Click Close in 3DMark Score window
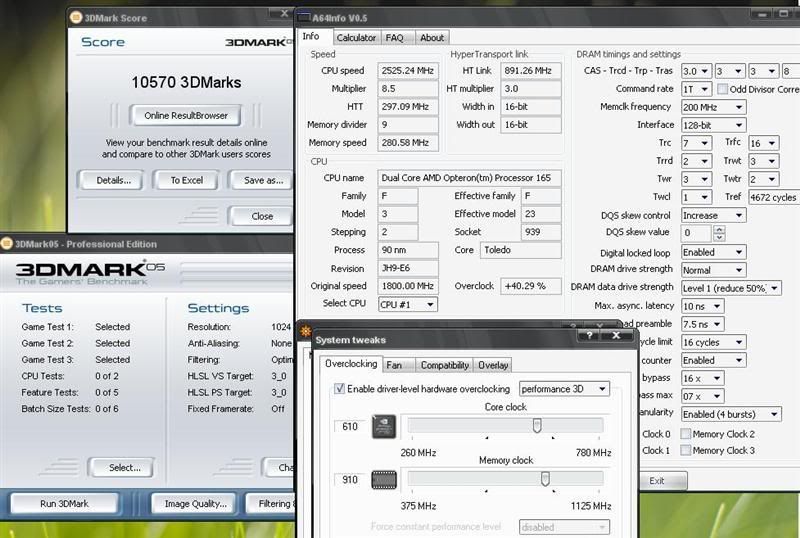The width and height of the screenshot is (800, 538). 261,216
